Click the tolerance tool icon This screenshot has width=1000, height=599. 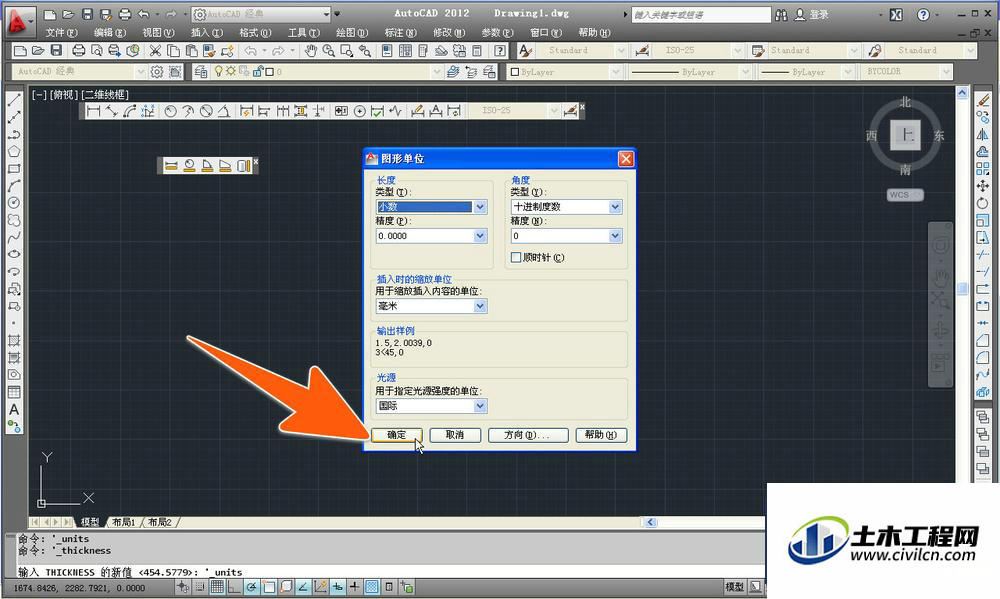[341, 111]
